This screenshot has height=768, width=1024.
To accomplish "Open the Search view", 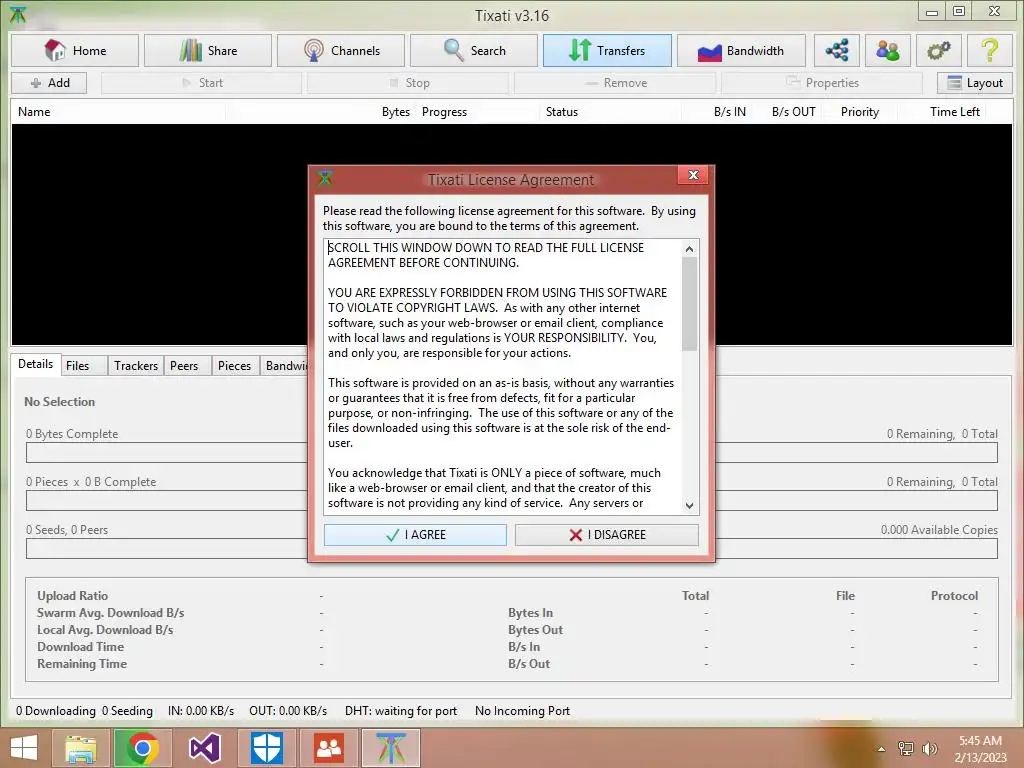I will (x=474, y=50).
